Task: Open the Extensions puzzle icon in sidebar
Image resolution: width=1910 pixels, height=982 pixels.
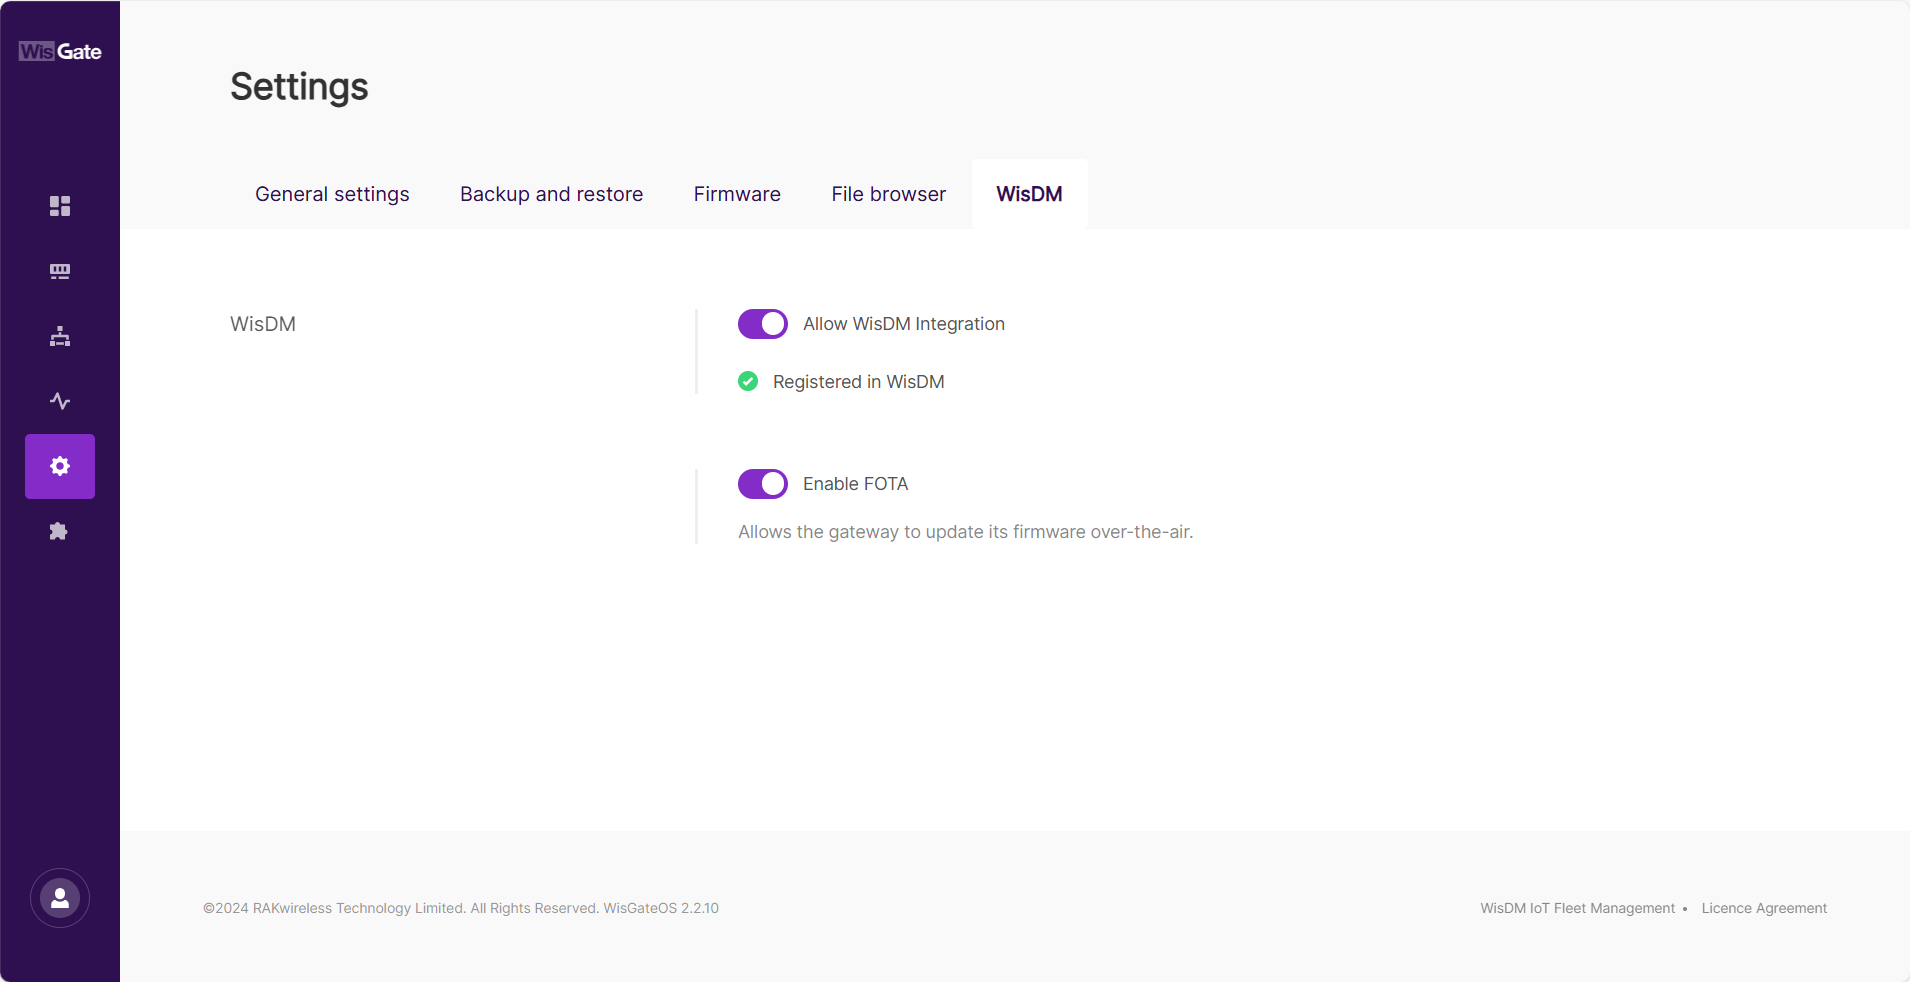Action: [x=59, y=531]
